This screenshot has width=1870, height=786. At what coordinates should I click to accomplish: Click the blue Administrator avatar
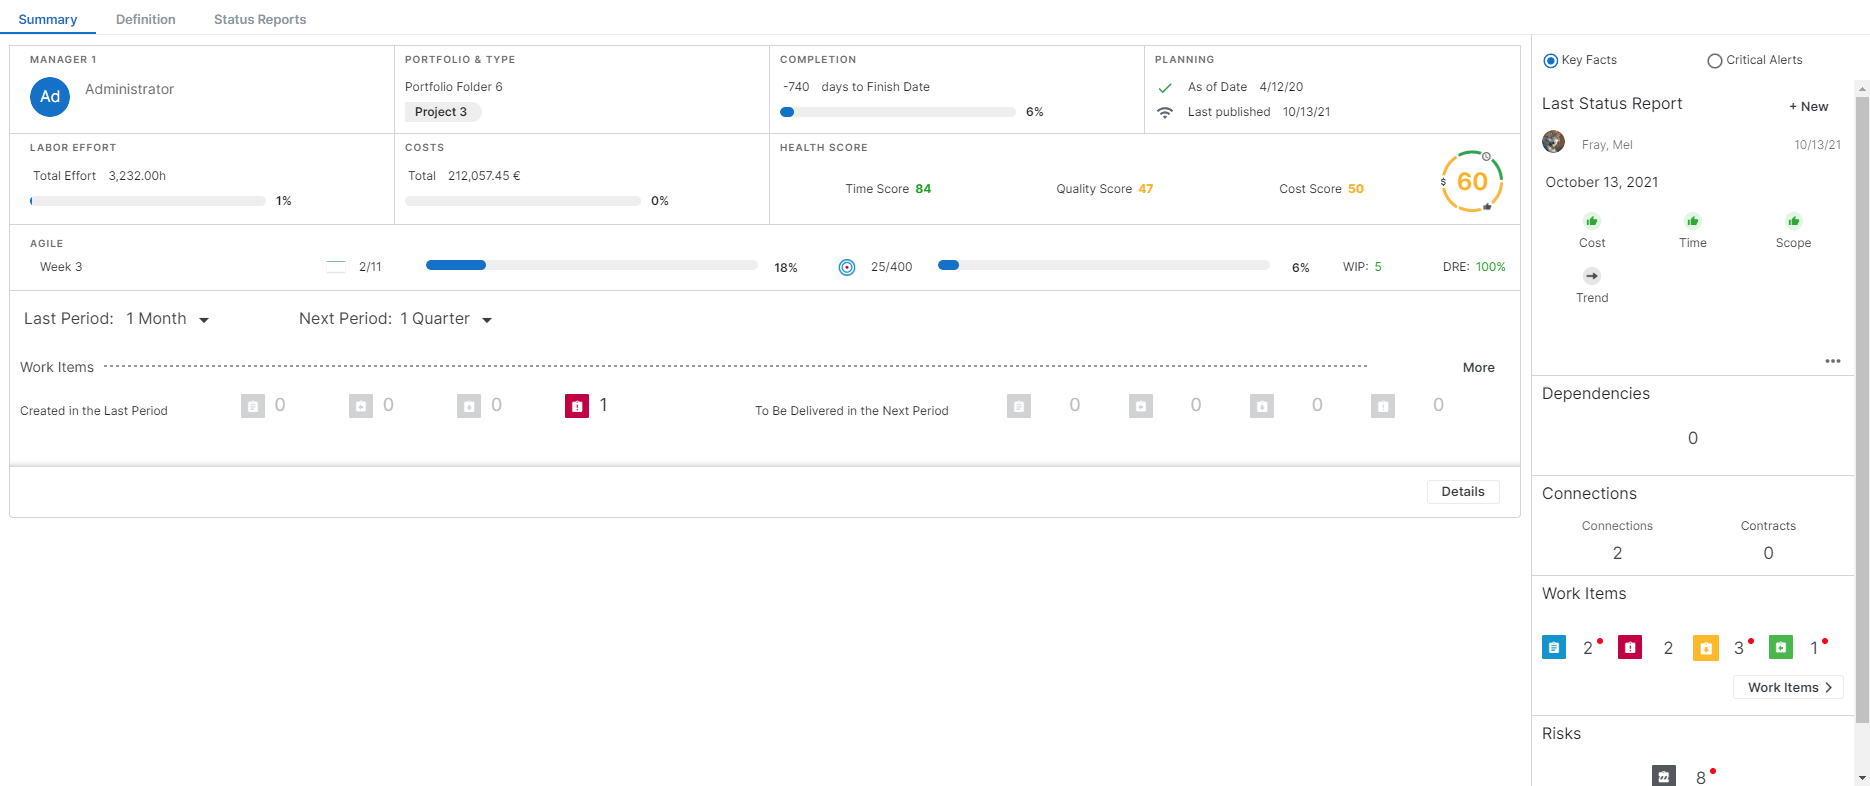(x=50, y=97)
